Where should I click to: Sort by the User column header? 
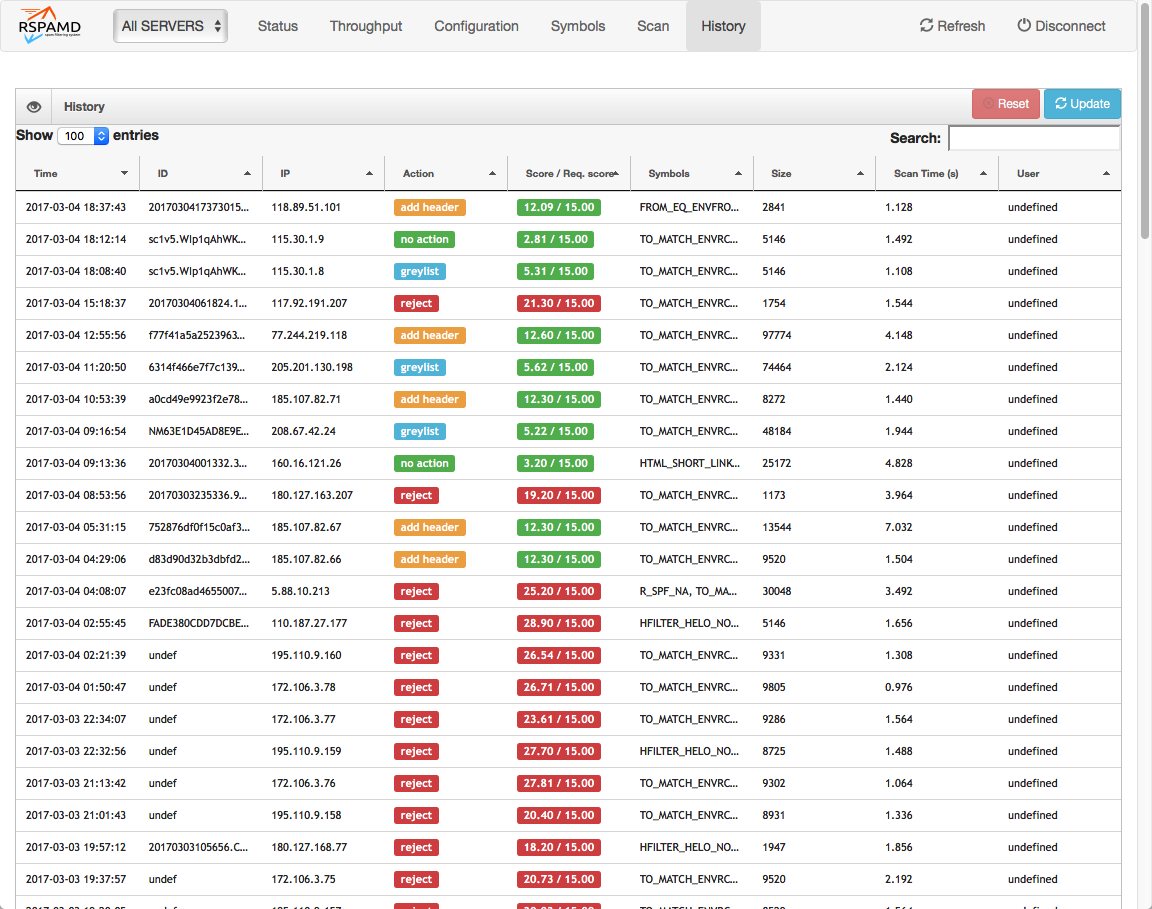click(x=1059, y=173)
